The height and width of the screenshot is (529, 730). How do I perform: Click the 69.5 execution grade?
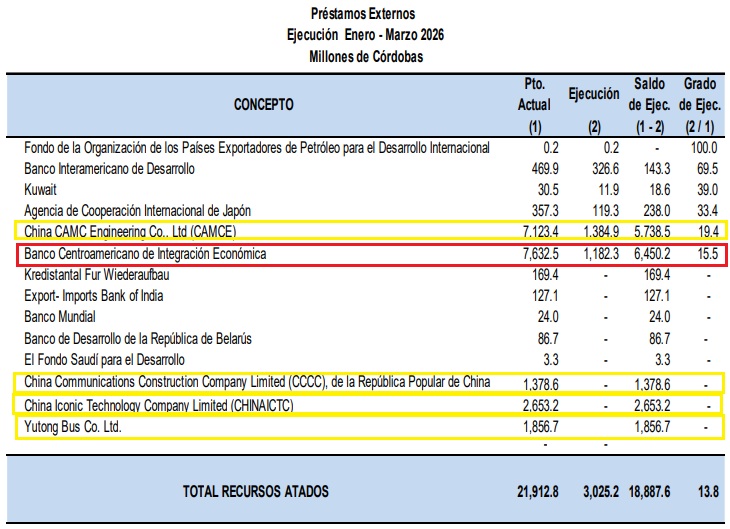707,169
